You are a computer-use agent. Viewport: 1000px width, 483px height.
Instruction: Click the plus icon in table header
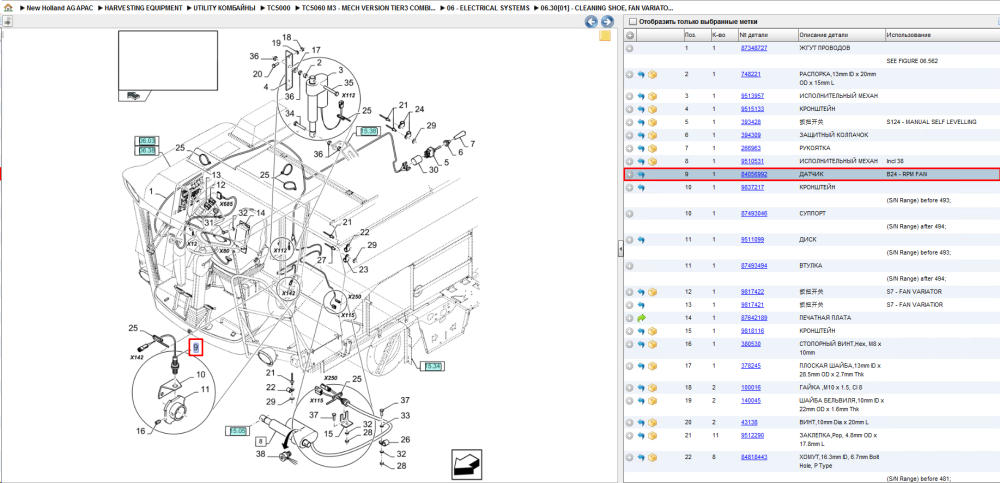pos(629,34)
